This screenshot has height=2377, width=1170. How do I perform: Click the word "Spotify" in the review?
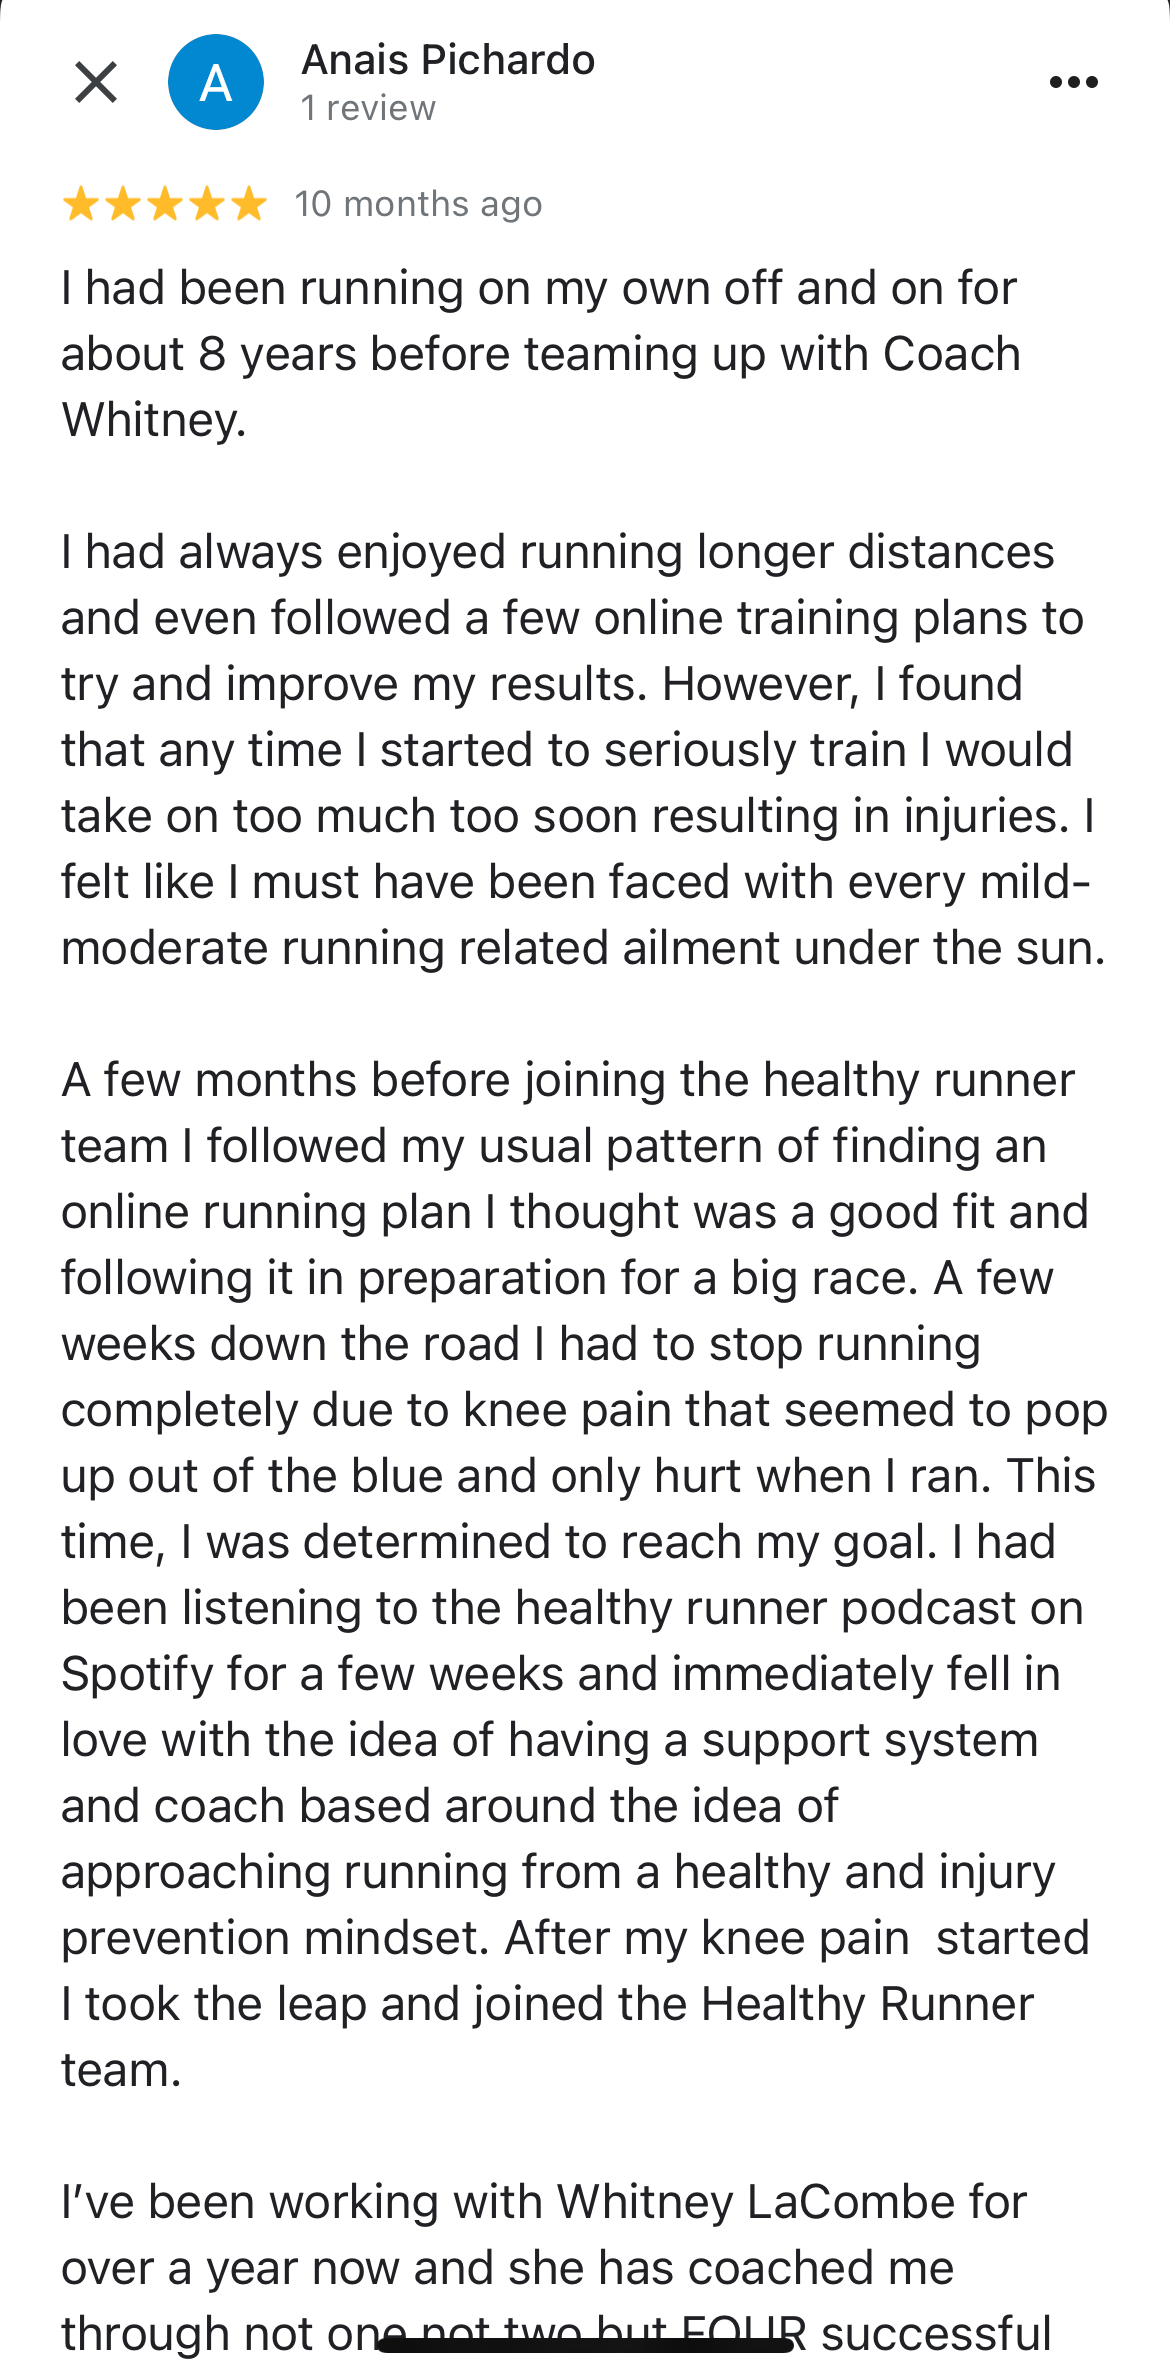click(x=136, y=1675)
